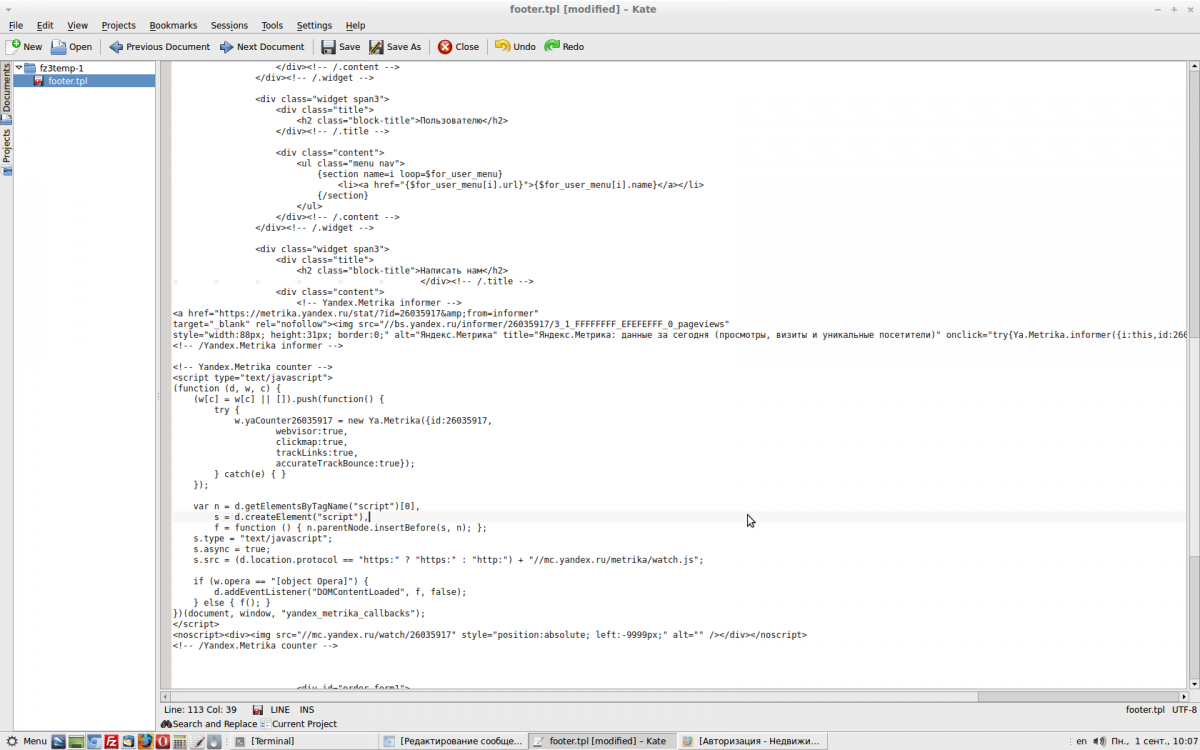This screenshot has width=1200, height=750.
Task: Switch to the Редактирование сообще... taskbar window
Action: pyautogui.click(x=454, y=741)
